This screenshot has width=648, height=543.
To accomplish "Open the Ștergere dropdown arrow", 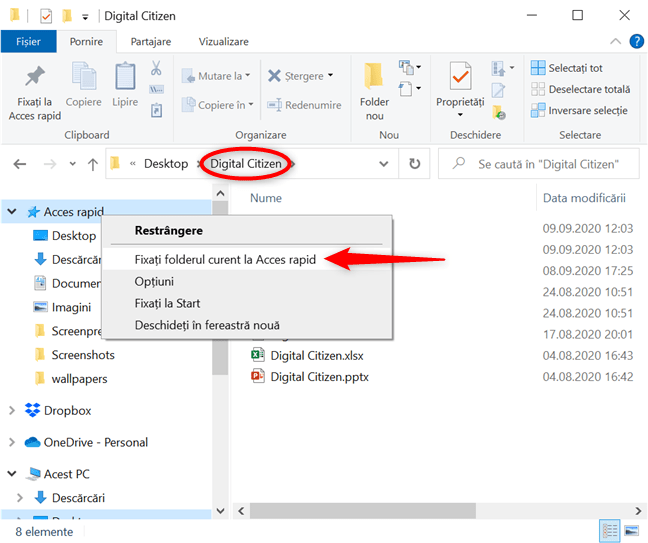I will click(x=331, y=75).
